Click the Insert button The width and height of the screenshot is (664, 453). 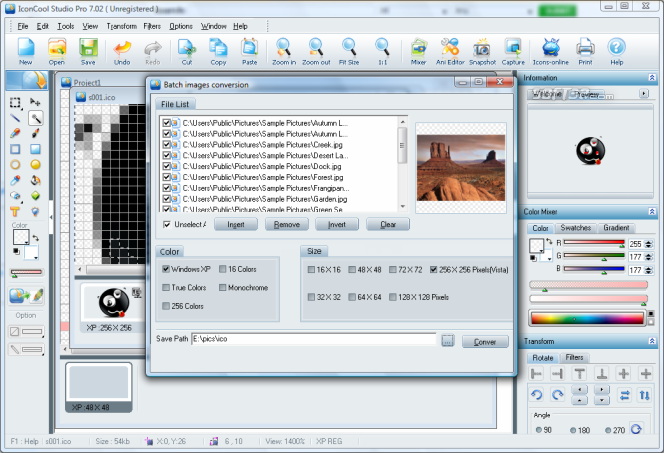pos(236,224)
